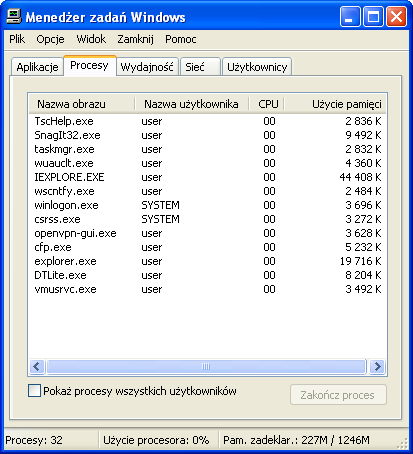Click the horizontal scrollbar right arrow
Screen dimensions: 413x454
(377, 367)
